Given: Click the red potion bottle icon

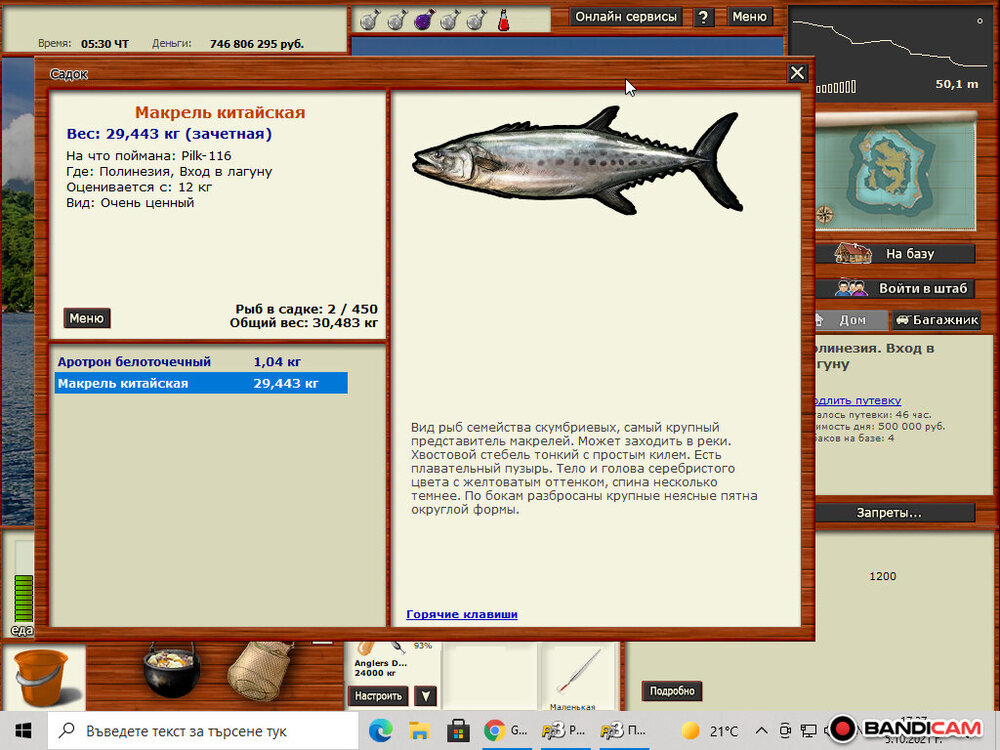Looking at the screenshot, I should (504, 19).
